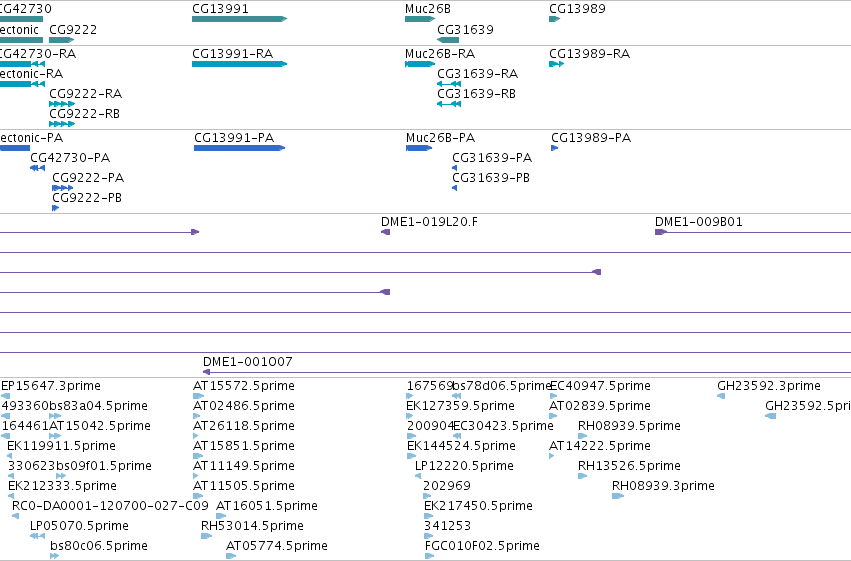This screenshot has height=561, width=851.
Task: Click the CG13991-RA transcript bar
Action: [239, 64]
